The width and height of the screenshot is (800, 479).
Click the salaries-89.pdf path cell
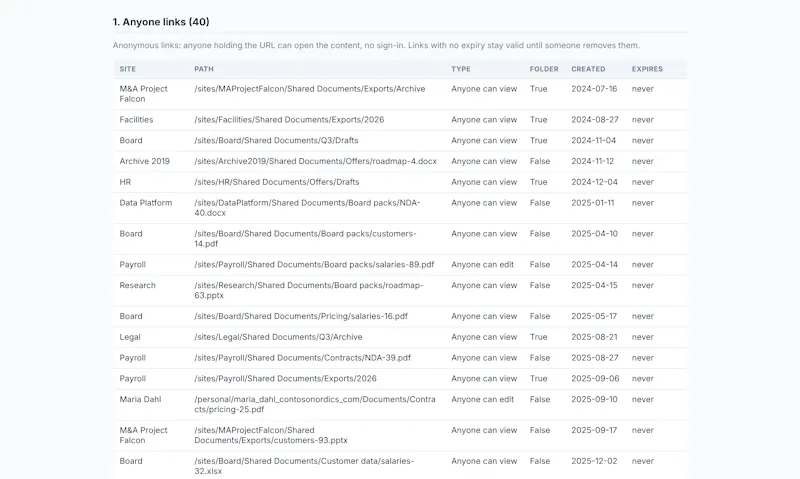tap(314, 265)
